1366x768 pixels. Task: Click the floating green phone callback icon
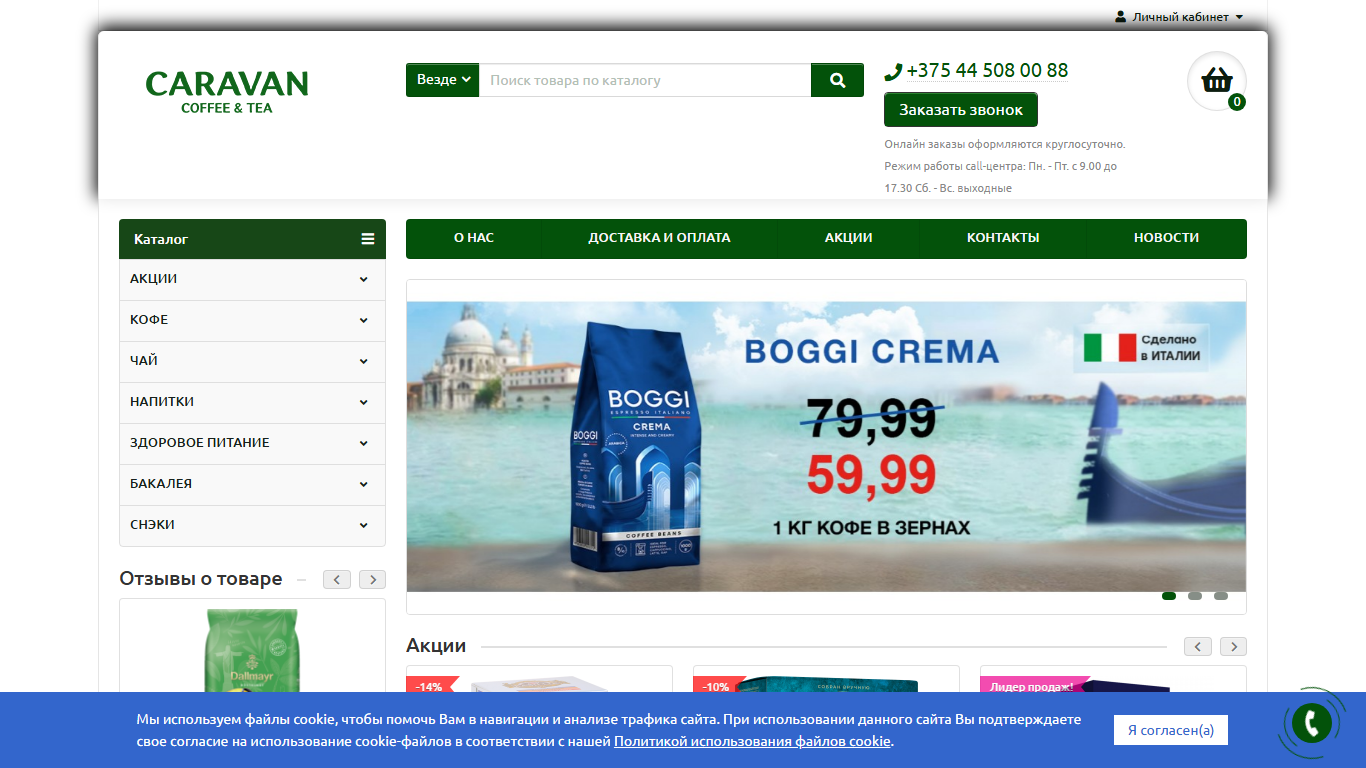[x=1311, y=722]
